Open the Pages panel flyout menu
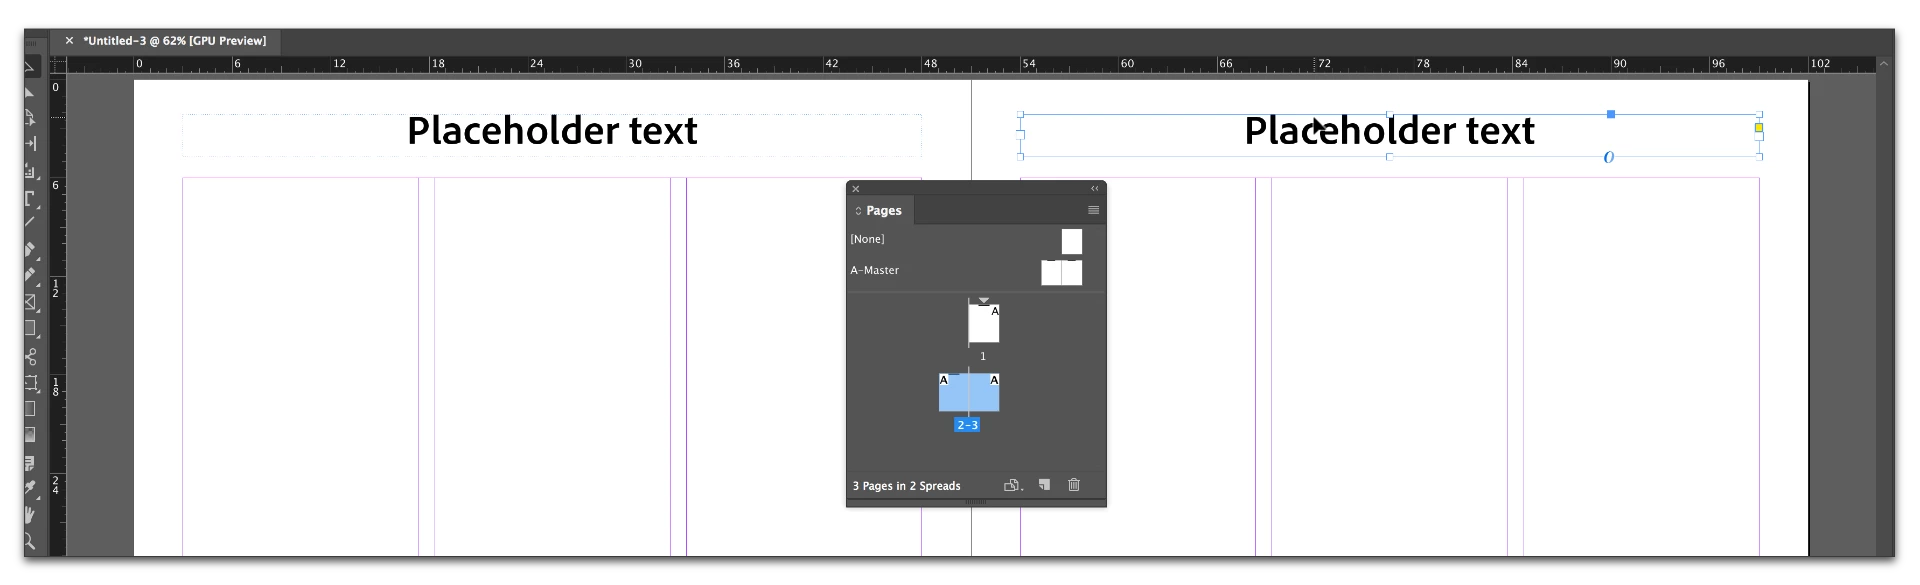The image size is (1920, 585). 1093,210
